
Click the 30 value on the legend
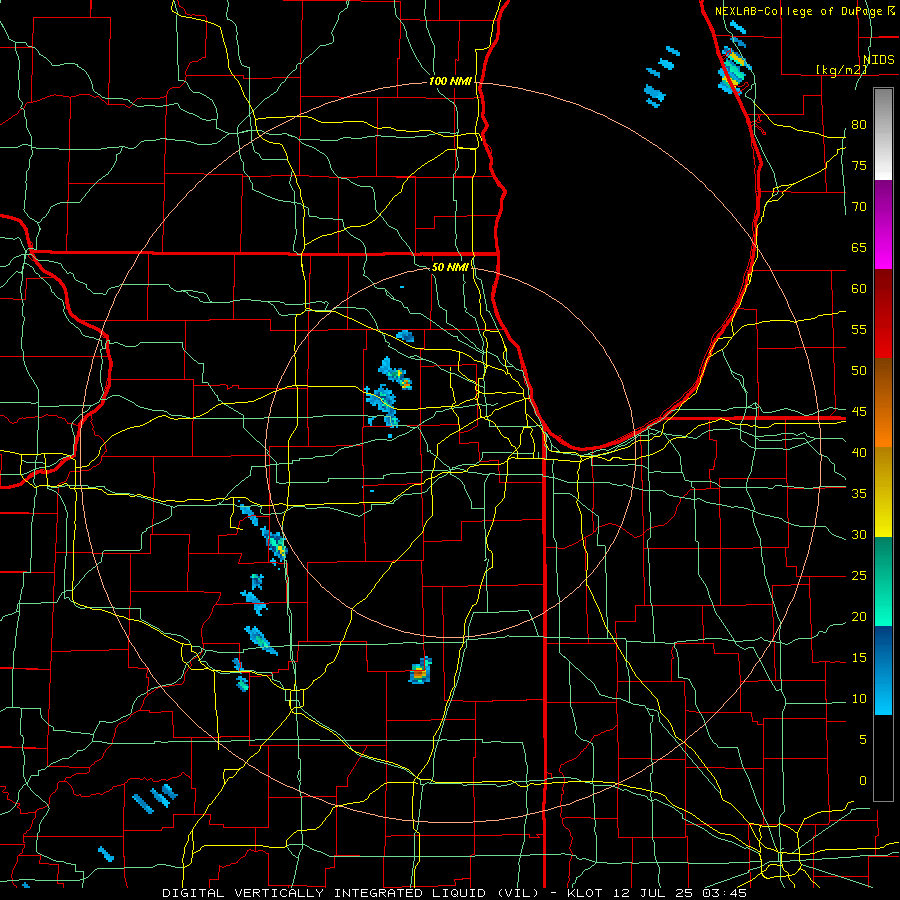pyautogui.click(x=859, y=535)
